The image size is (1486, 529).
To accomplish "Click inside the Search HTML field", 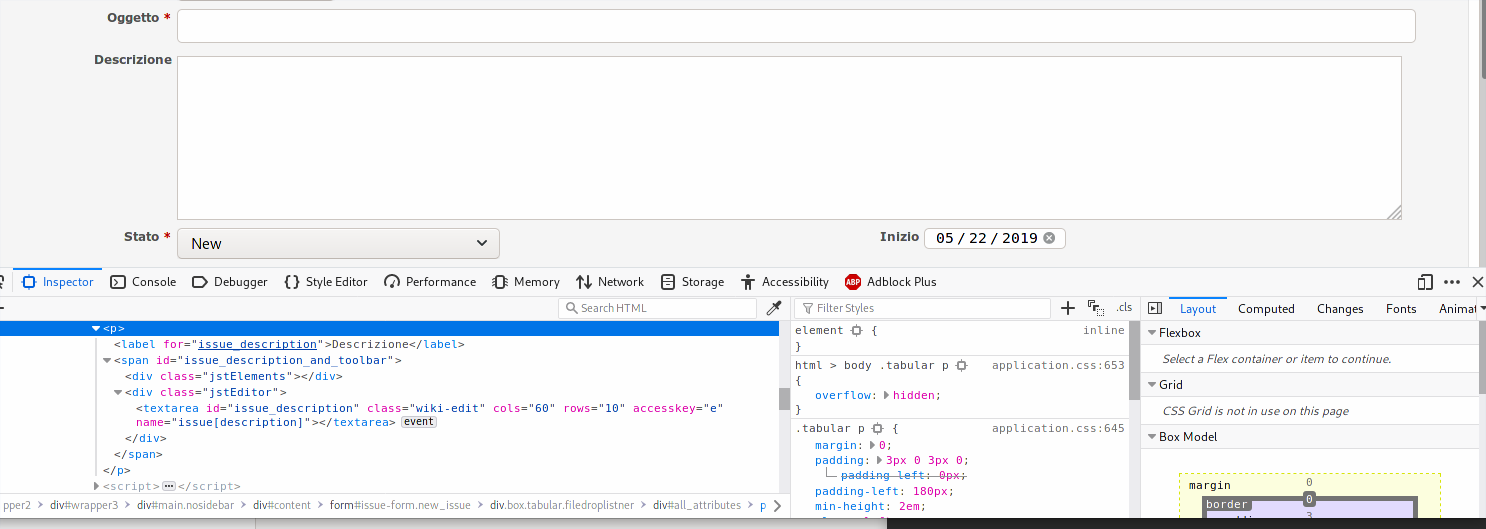I will pos(658,308).
